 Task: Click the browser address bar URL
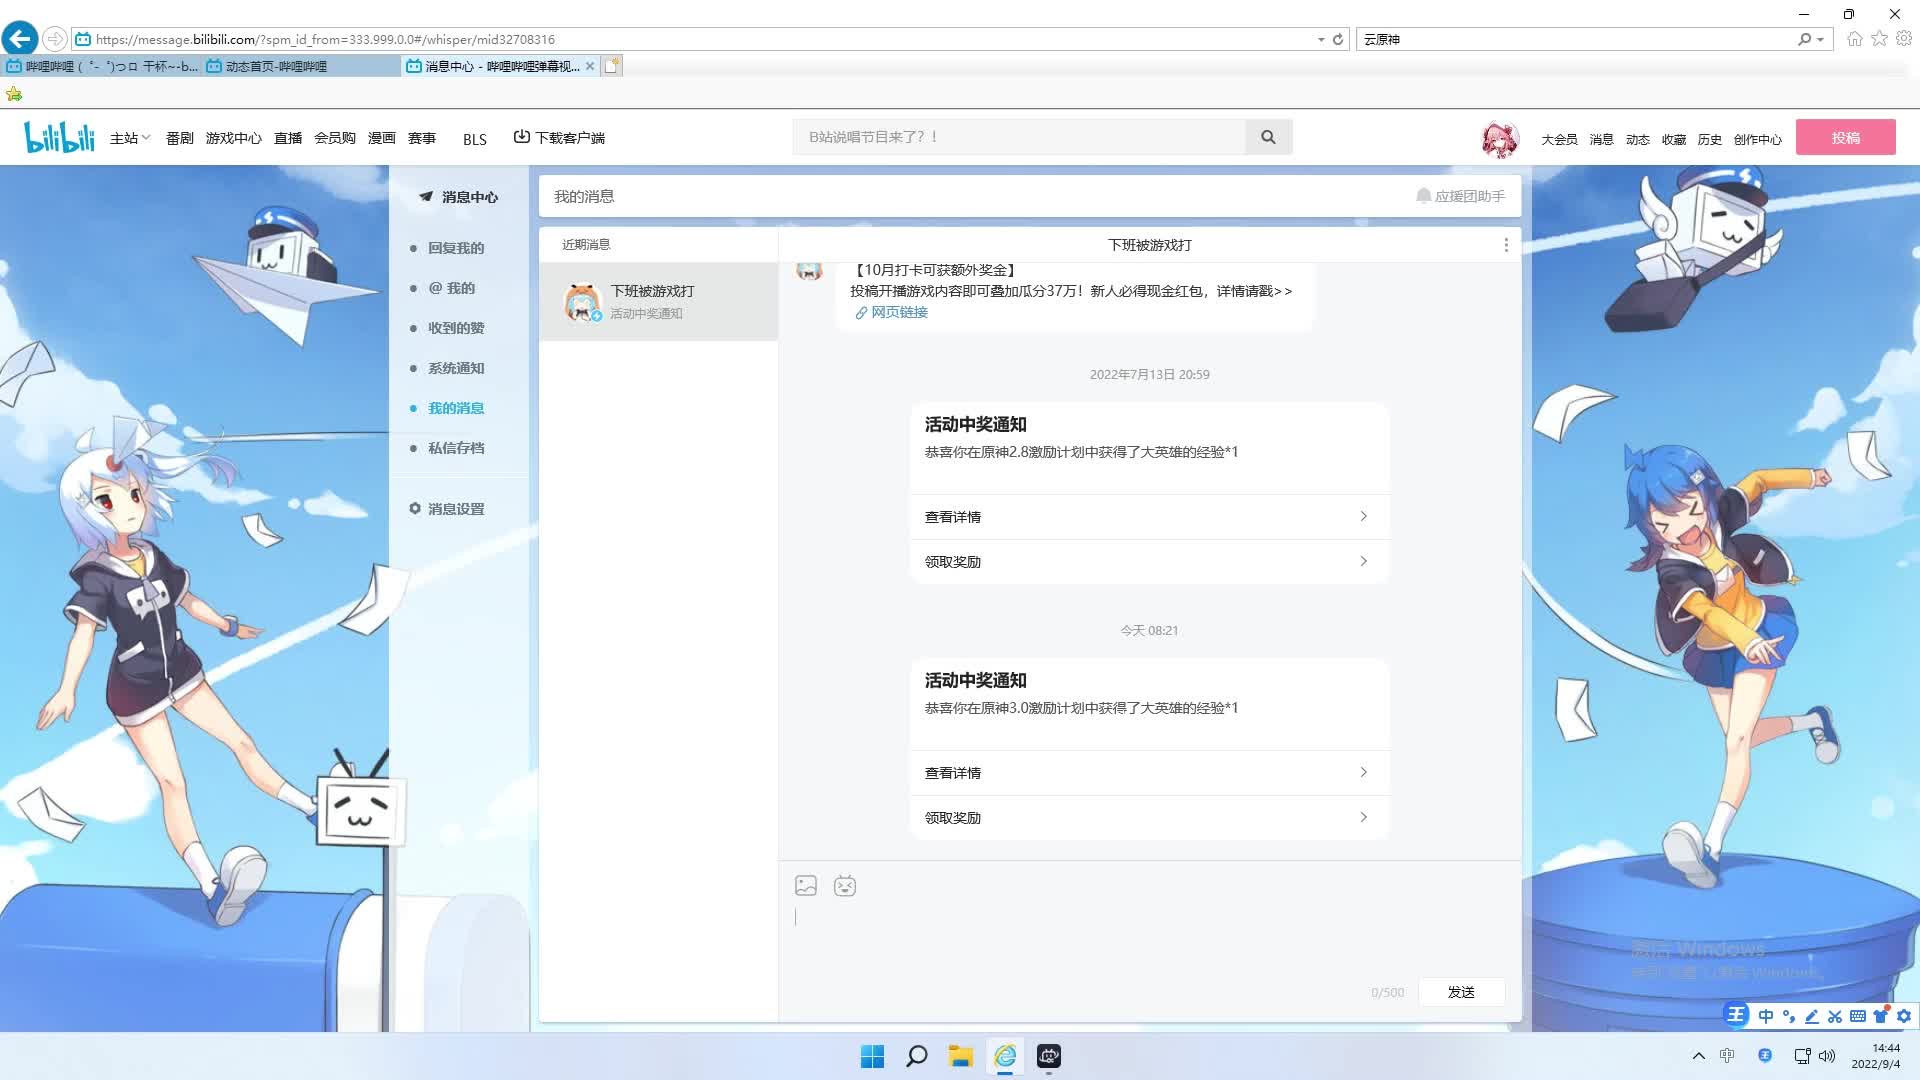[x=325, y=39]
